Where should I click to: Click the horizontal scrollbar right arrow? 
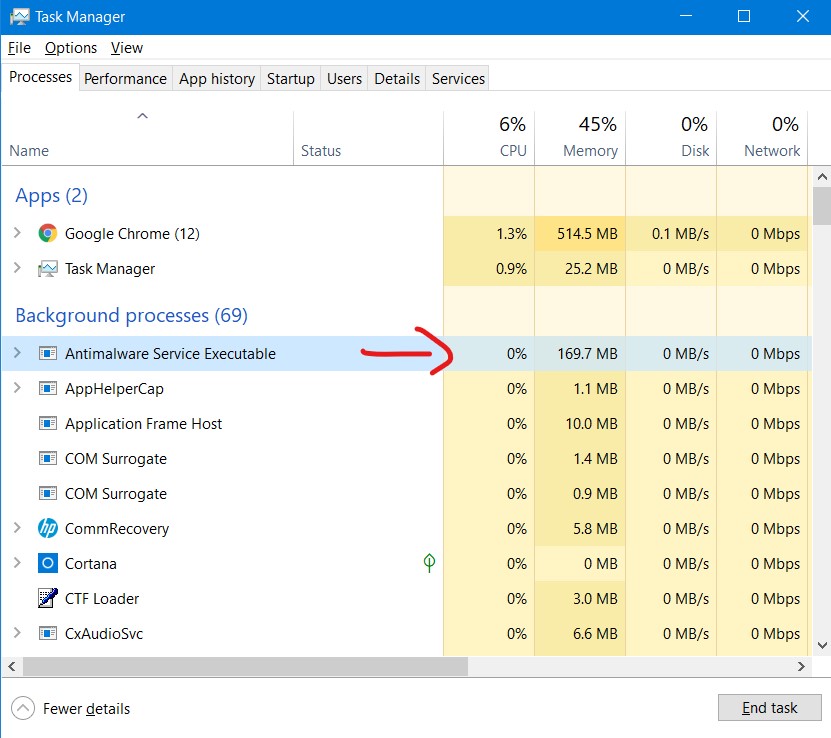[x=801, y=666]
